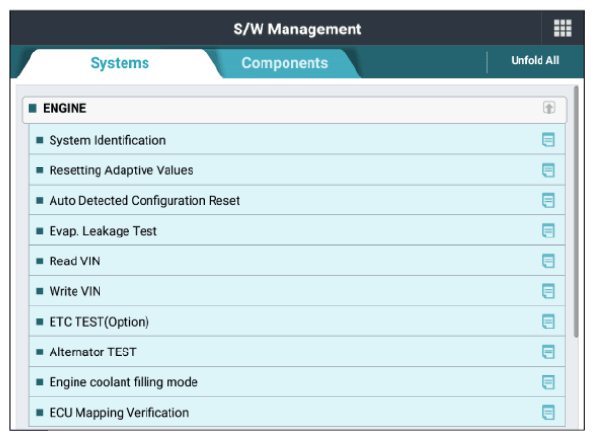The image size is (594, 440).
Task: Toggle the ENGINE group header
Action: point(294,110)
